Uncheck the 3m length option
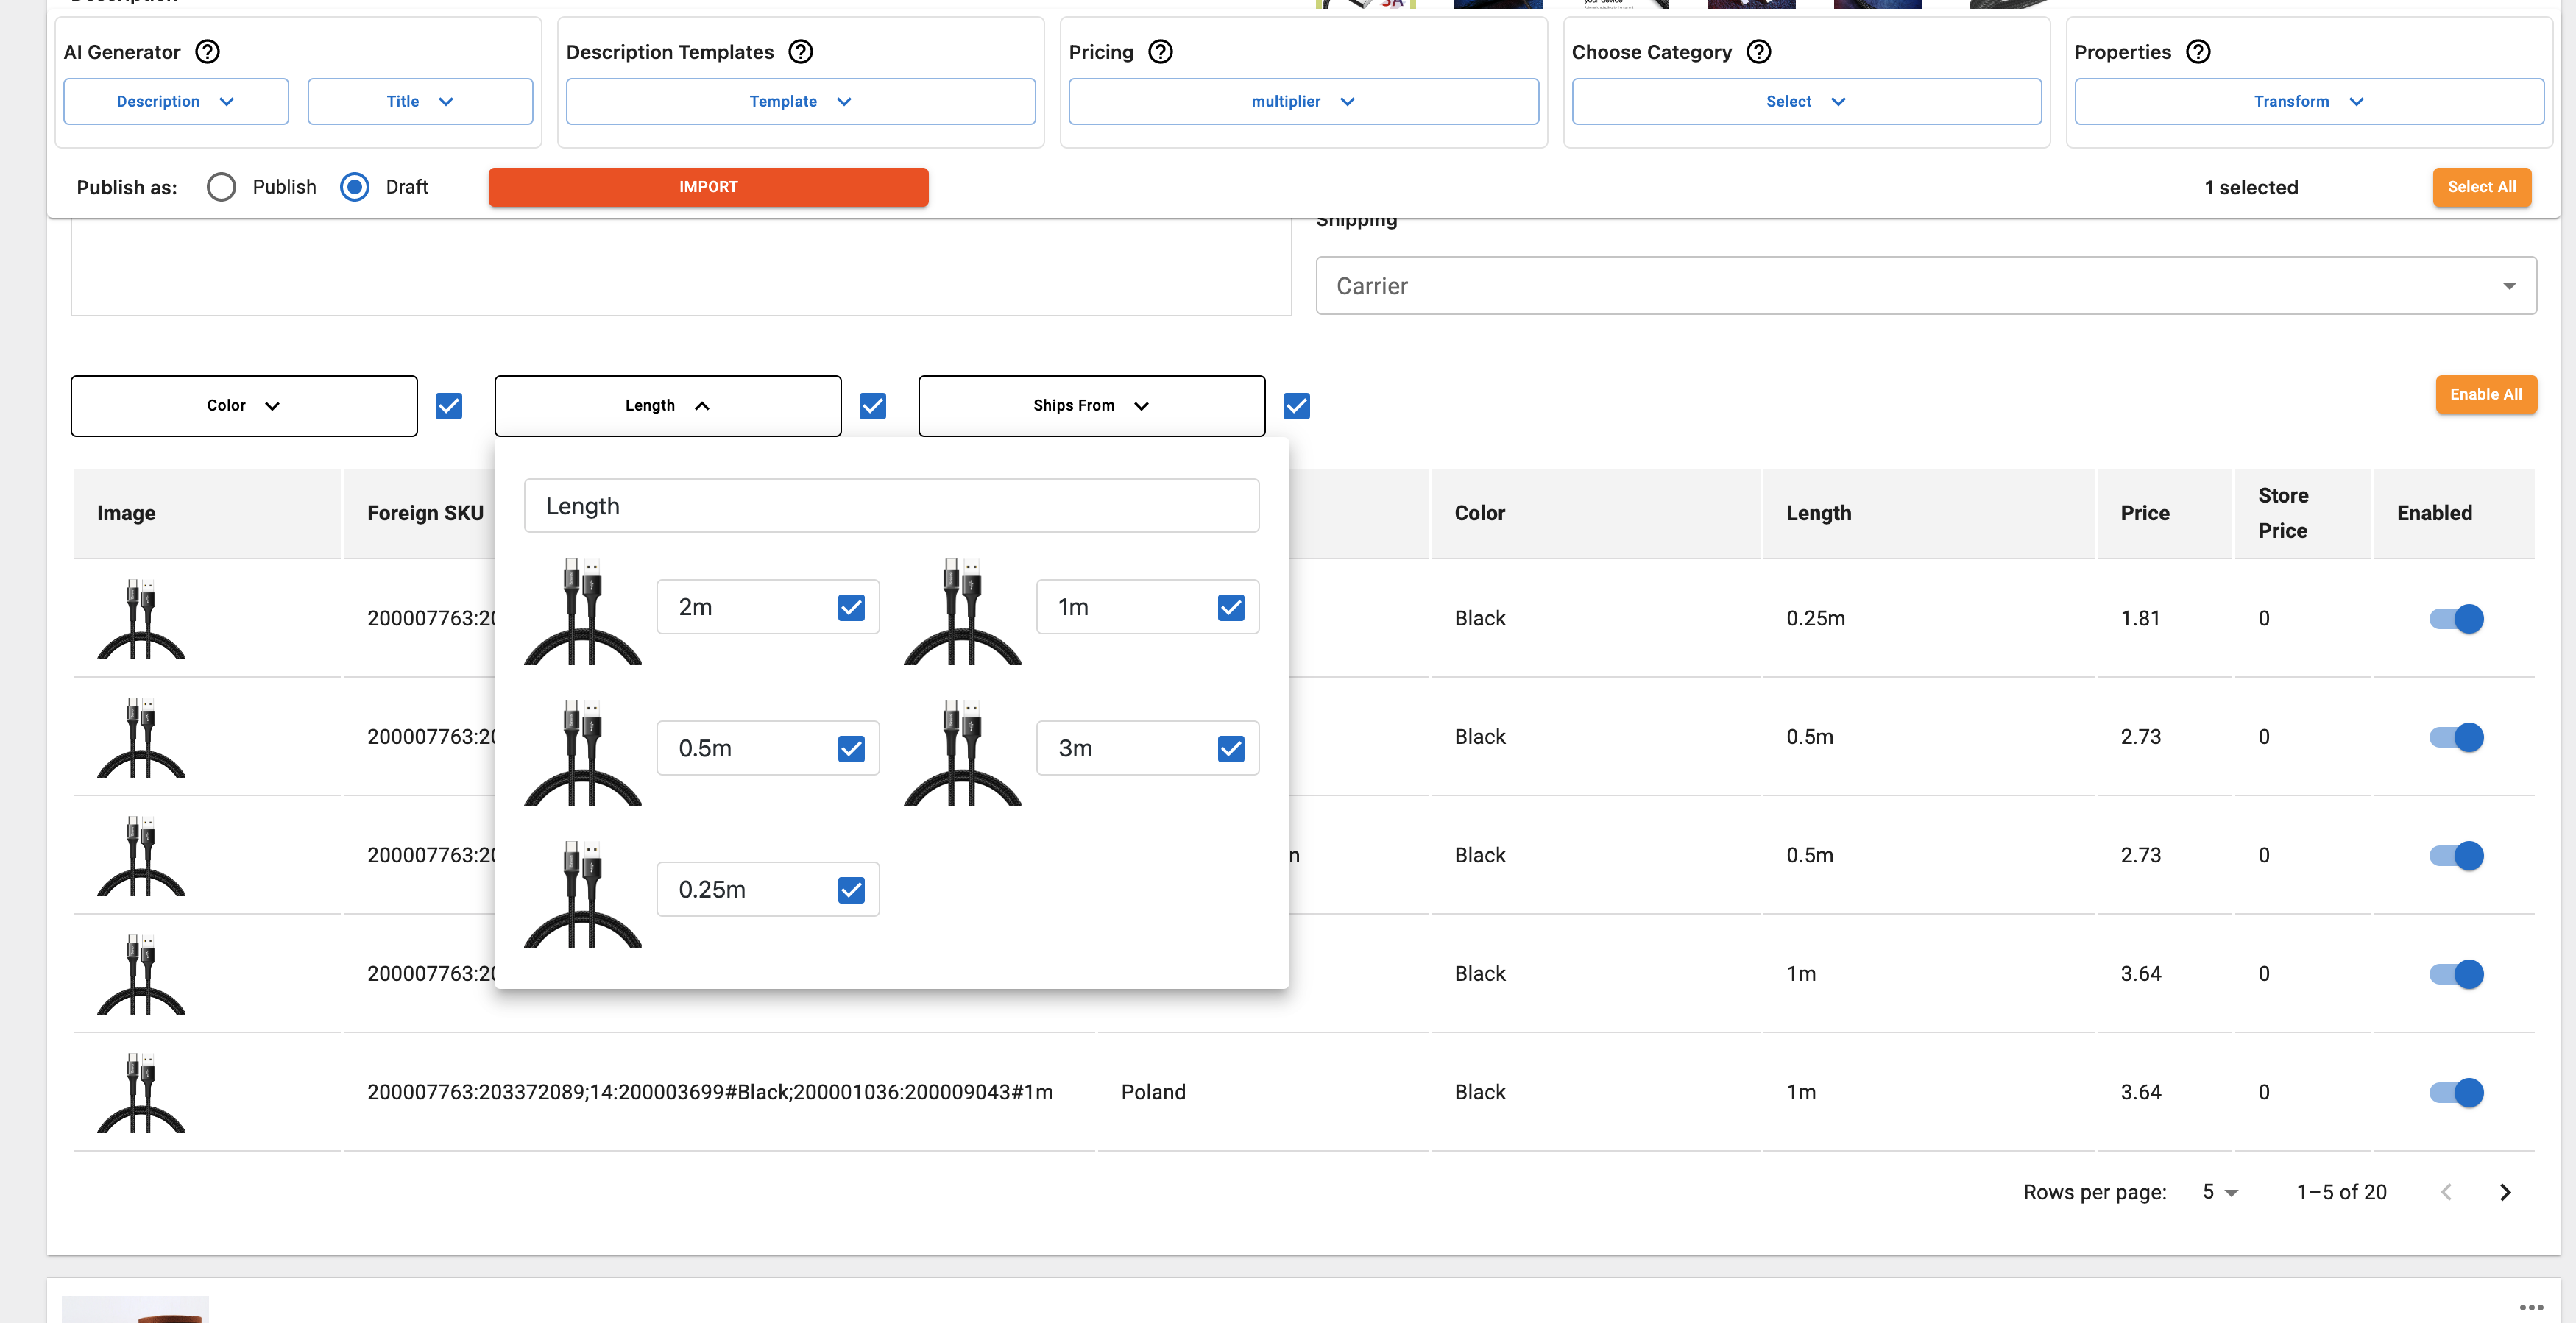 coord(1231,748)
